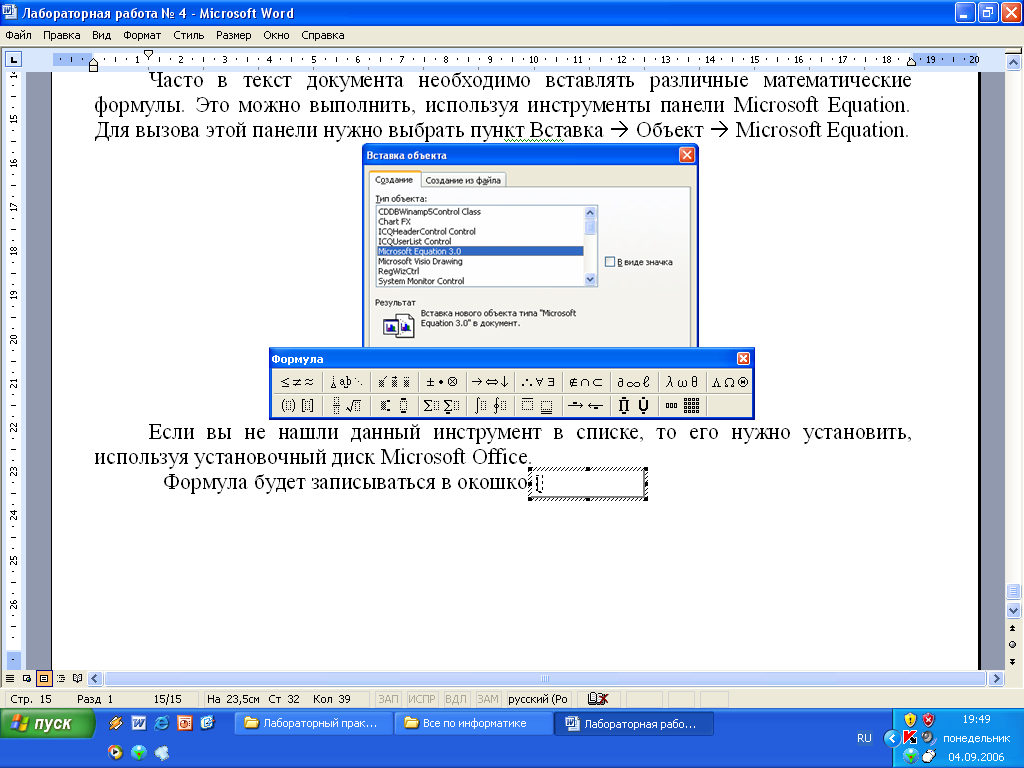This screenshot has width=1024, height=768.
Task: Open the Правка menu
Action: 61,35
